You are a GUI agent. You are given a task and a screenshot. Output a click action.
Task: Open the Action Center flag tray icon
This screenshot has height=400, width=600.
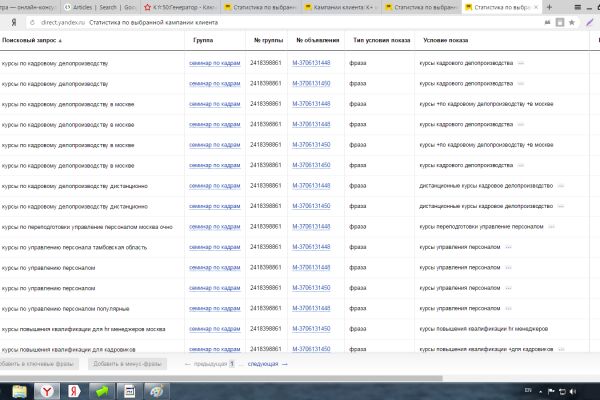551,391
